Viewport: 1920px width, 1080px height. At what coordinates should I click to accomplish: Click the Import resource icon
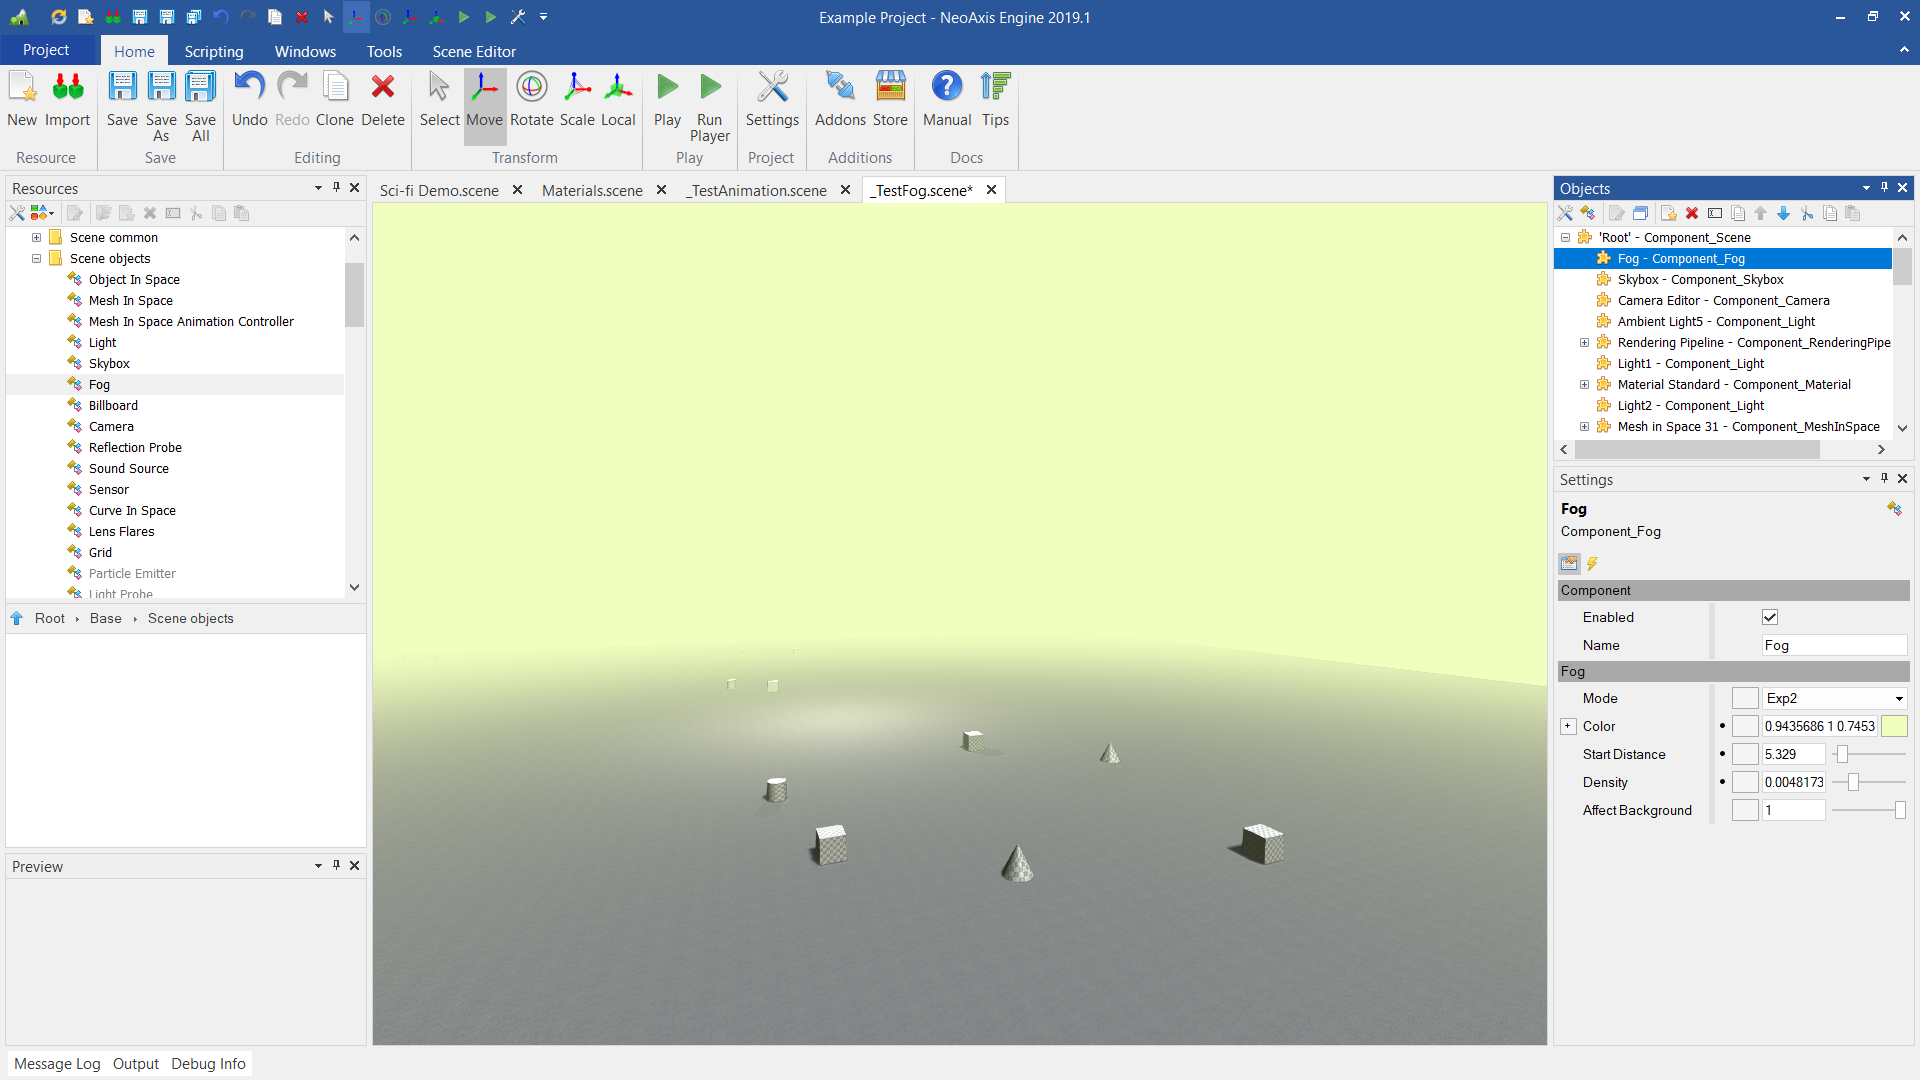pos(67,100)
